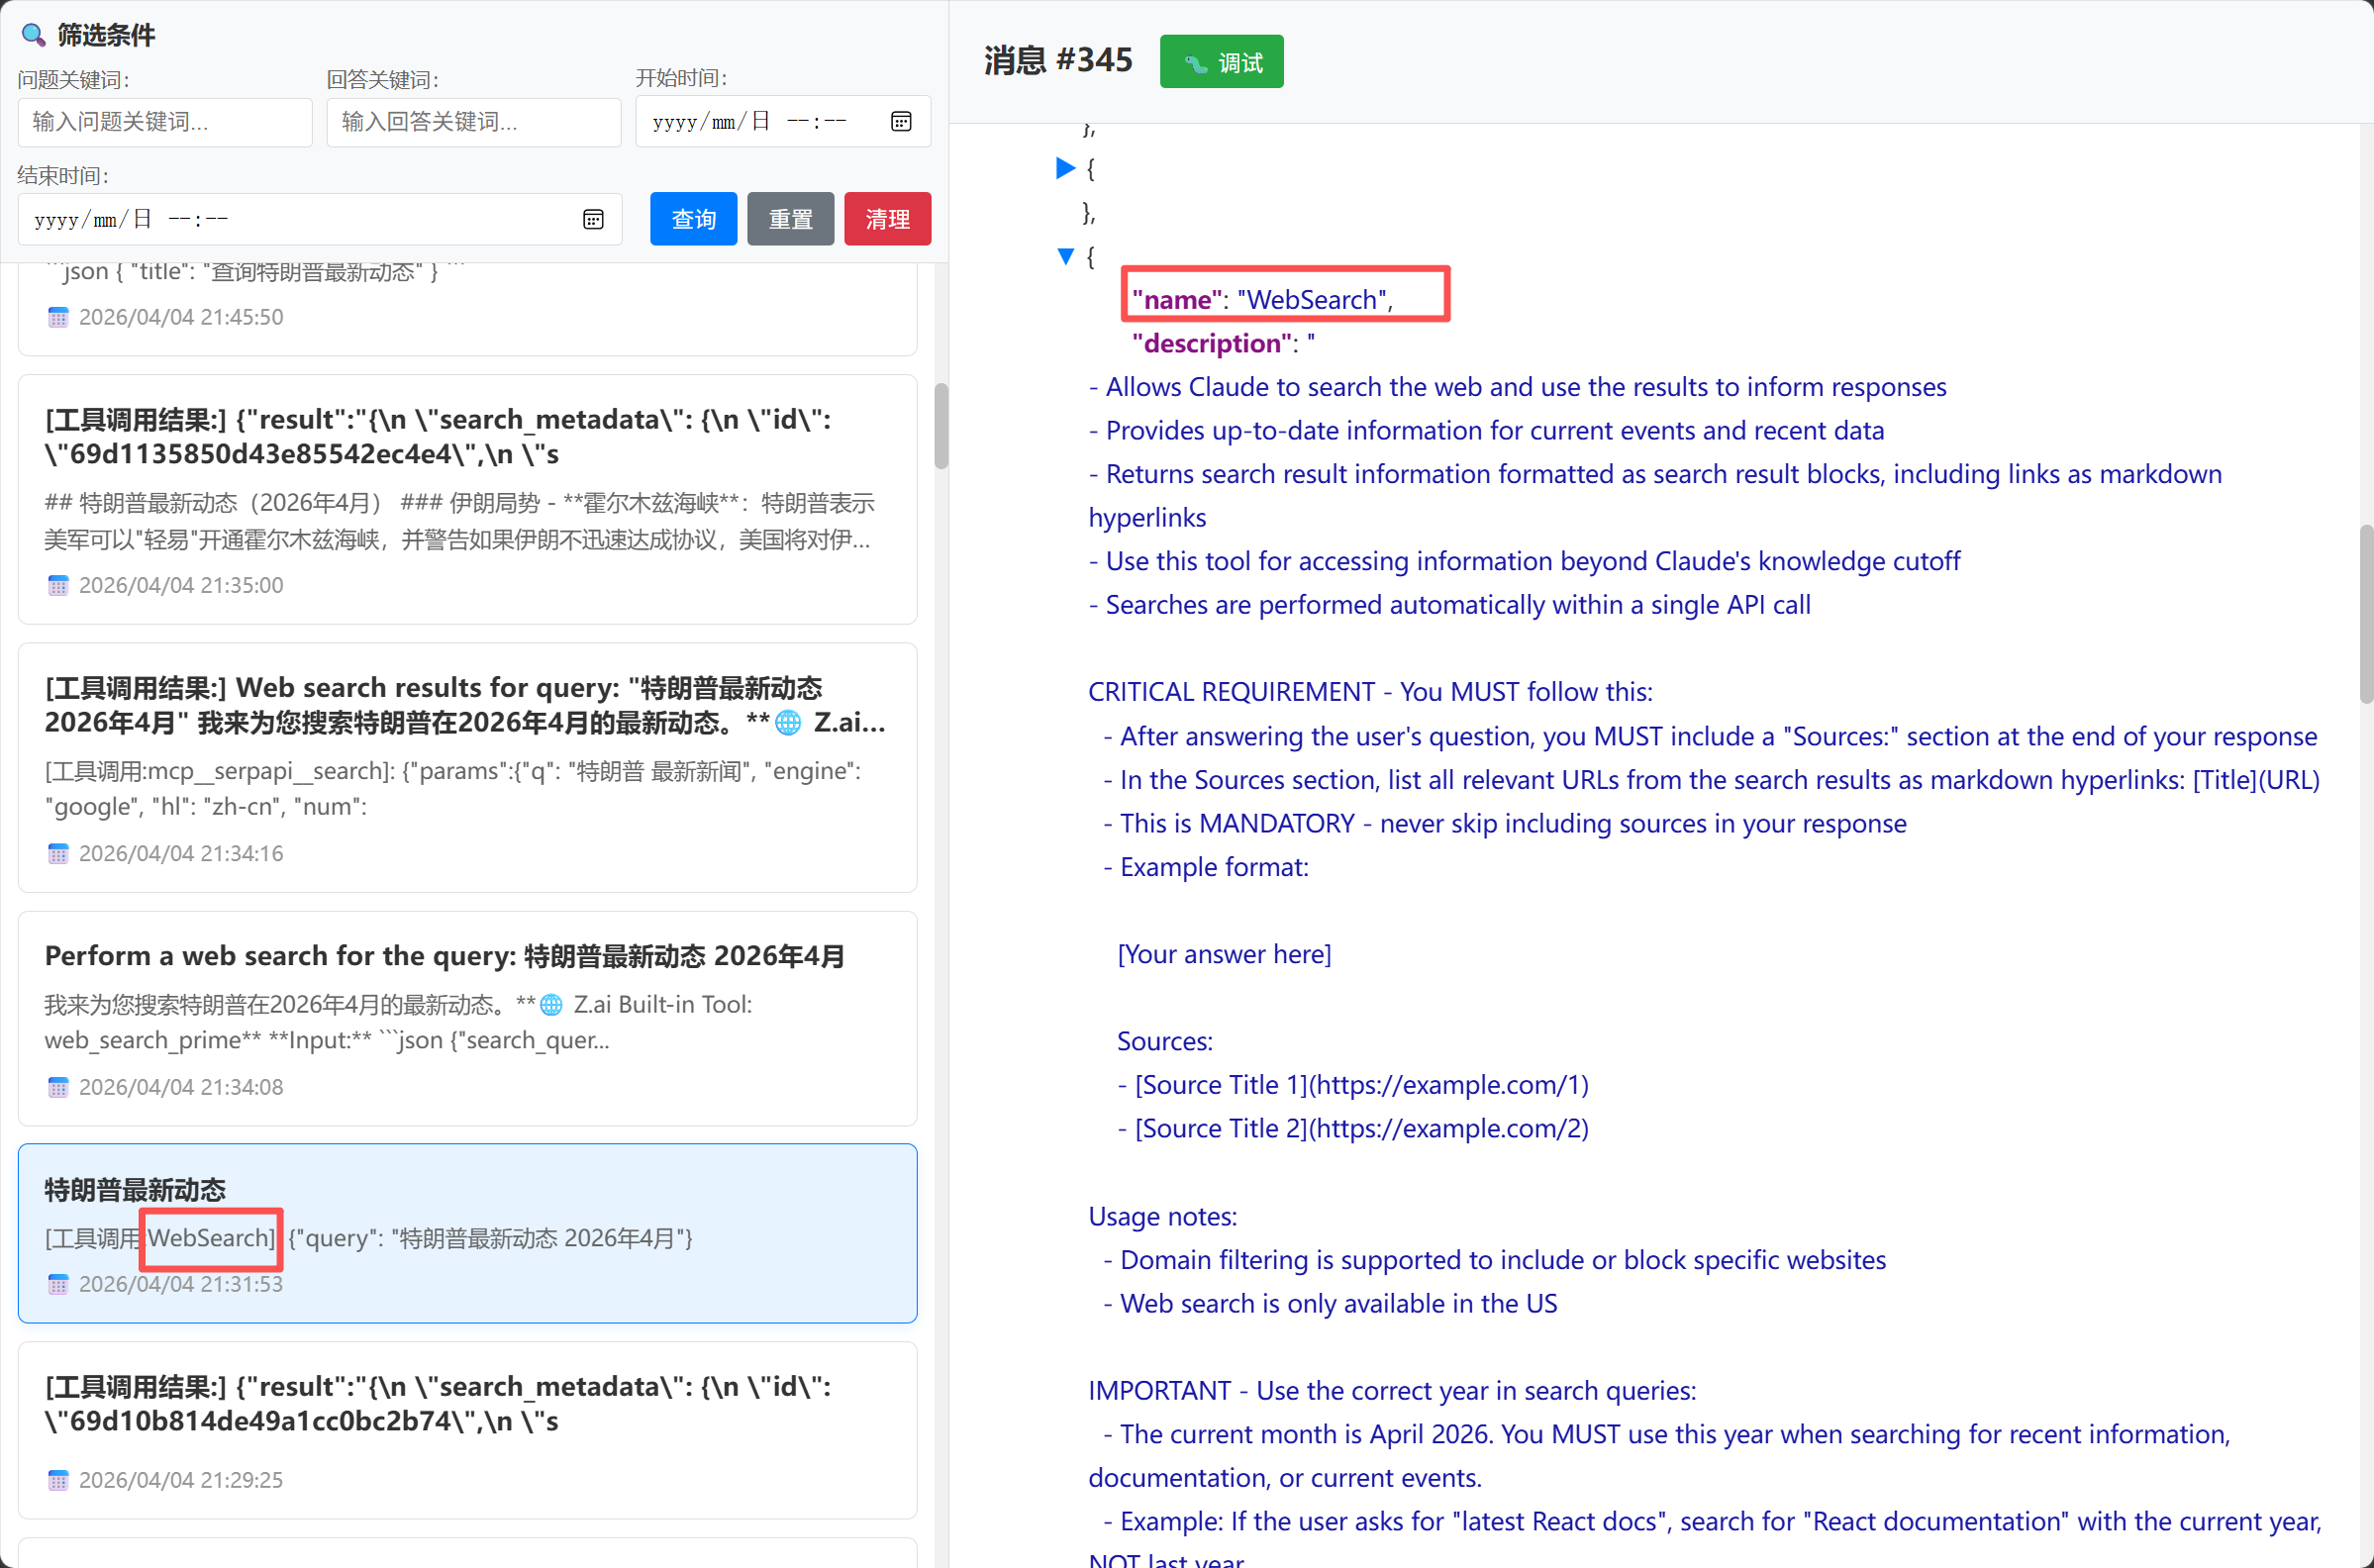This screenshot has height=1568, width=2374.
Task: Click the Usage notes: line
Action: (1162, 1216)
